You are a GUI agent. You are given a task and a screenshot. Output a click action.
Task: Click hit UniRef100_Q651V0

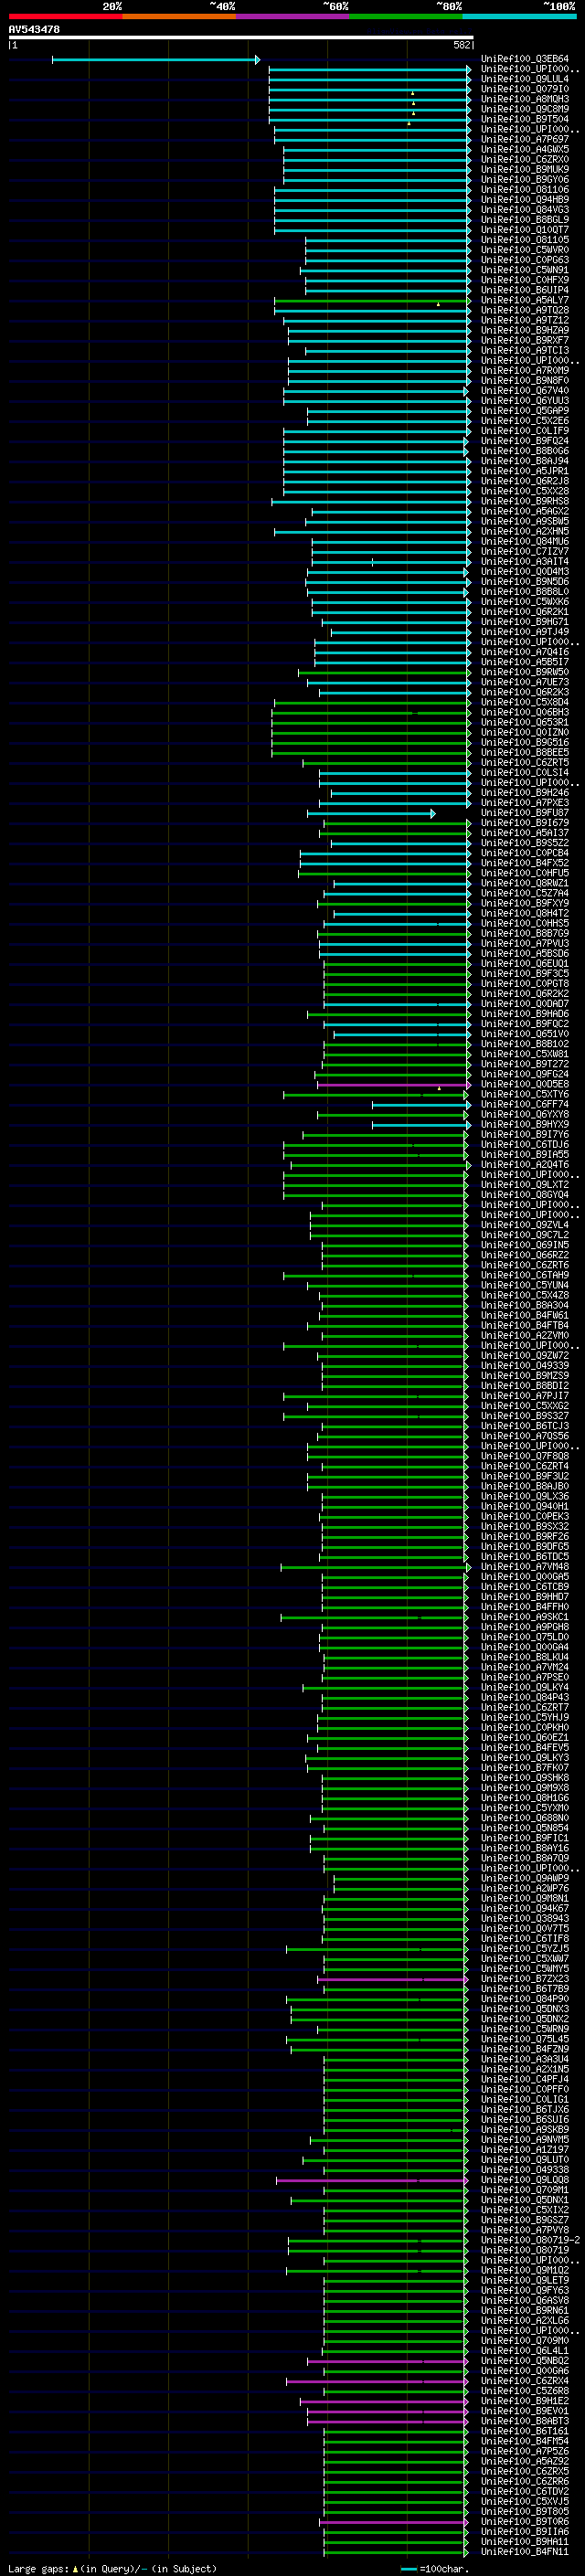pos(525,1034)
